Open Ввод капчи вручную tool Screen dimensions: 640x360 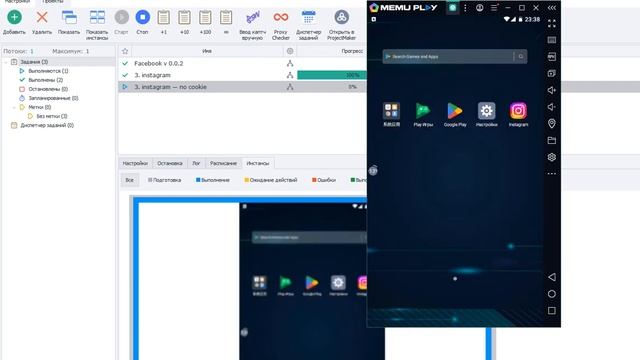tap(253, 18)
